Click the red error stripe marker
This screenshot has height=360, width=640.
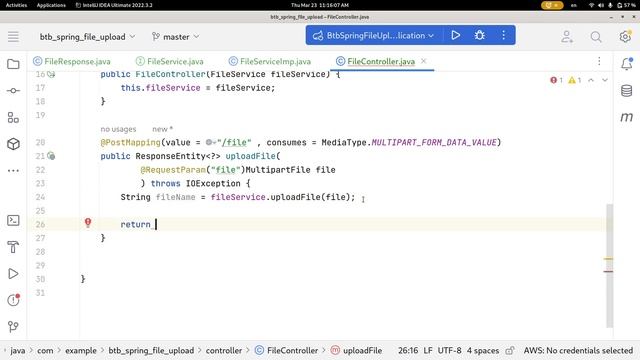pos(608,271)
